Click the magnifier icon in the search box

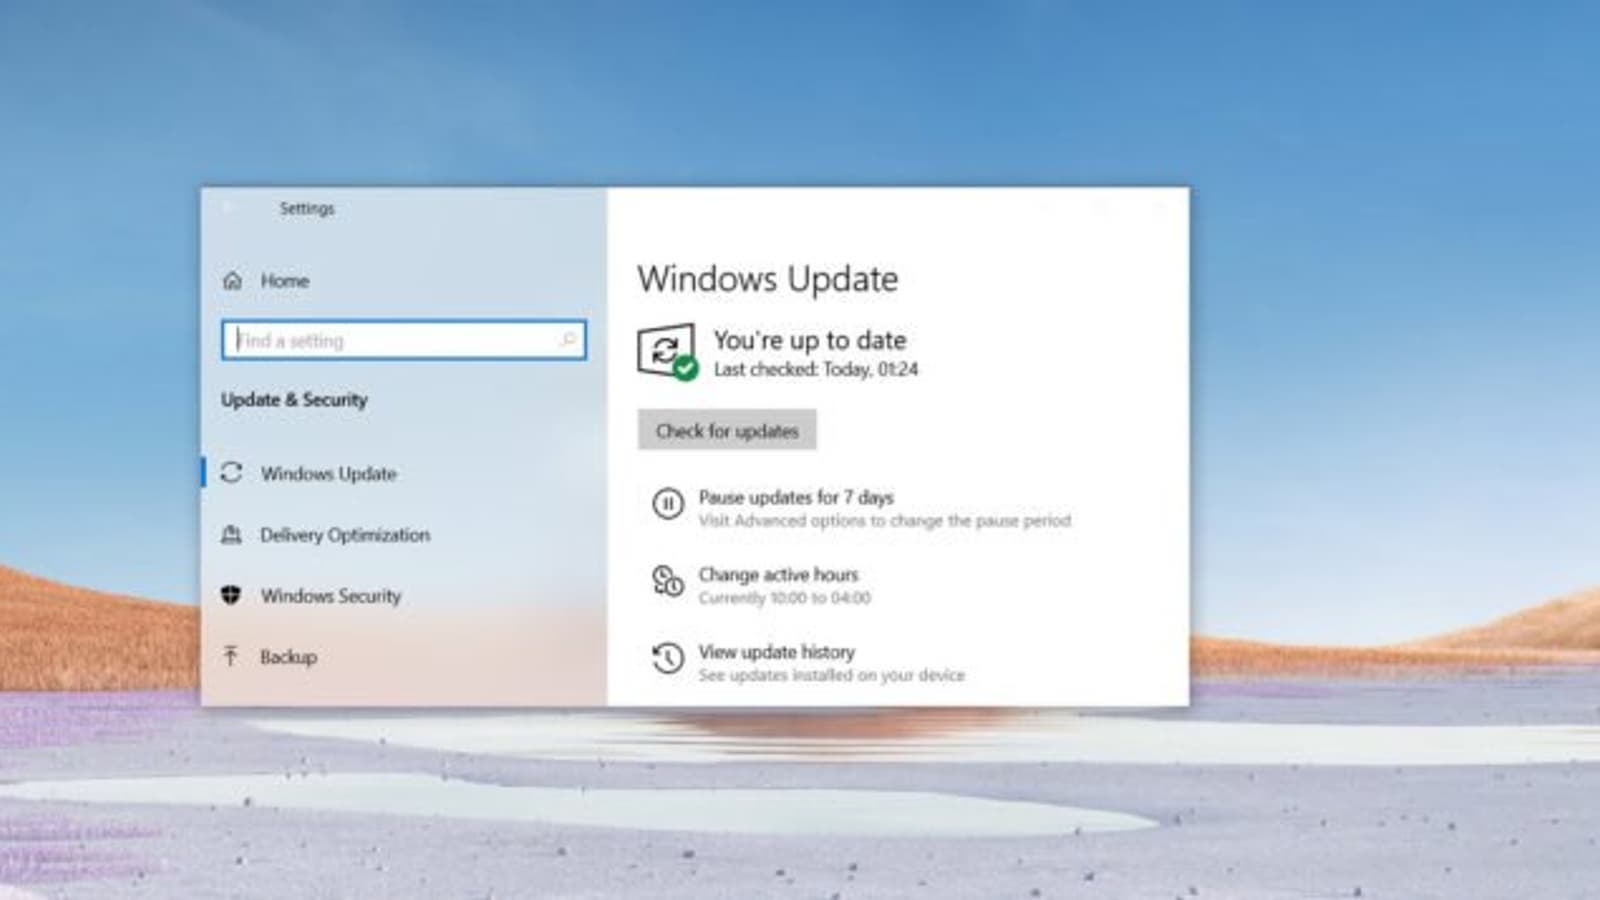568,340
